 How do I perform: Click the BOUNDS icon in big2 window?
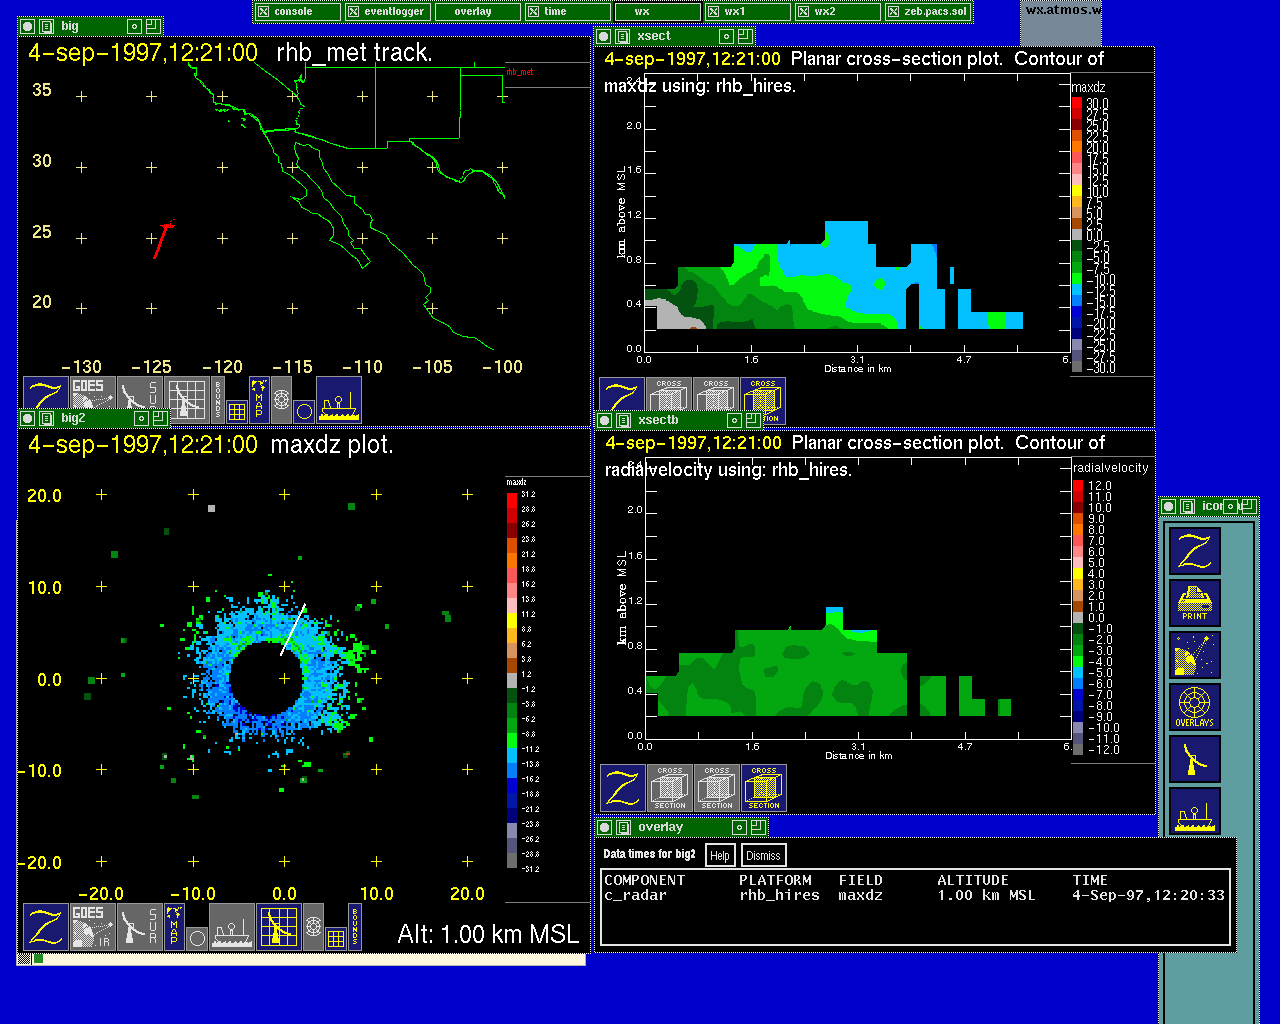(x=355, y=919)
